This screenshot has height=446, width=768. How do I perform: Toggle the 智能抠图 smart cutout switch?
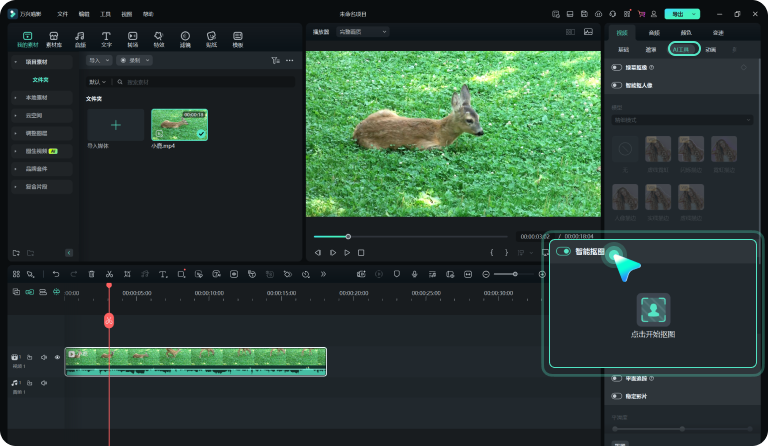tap(564, 251)
